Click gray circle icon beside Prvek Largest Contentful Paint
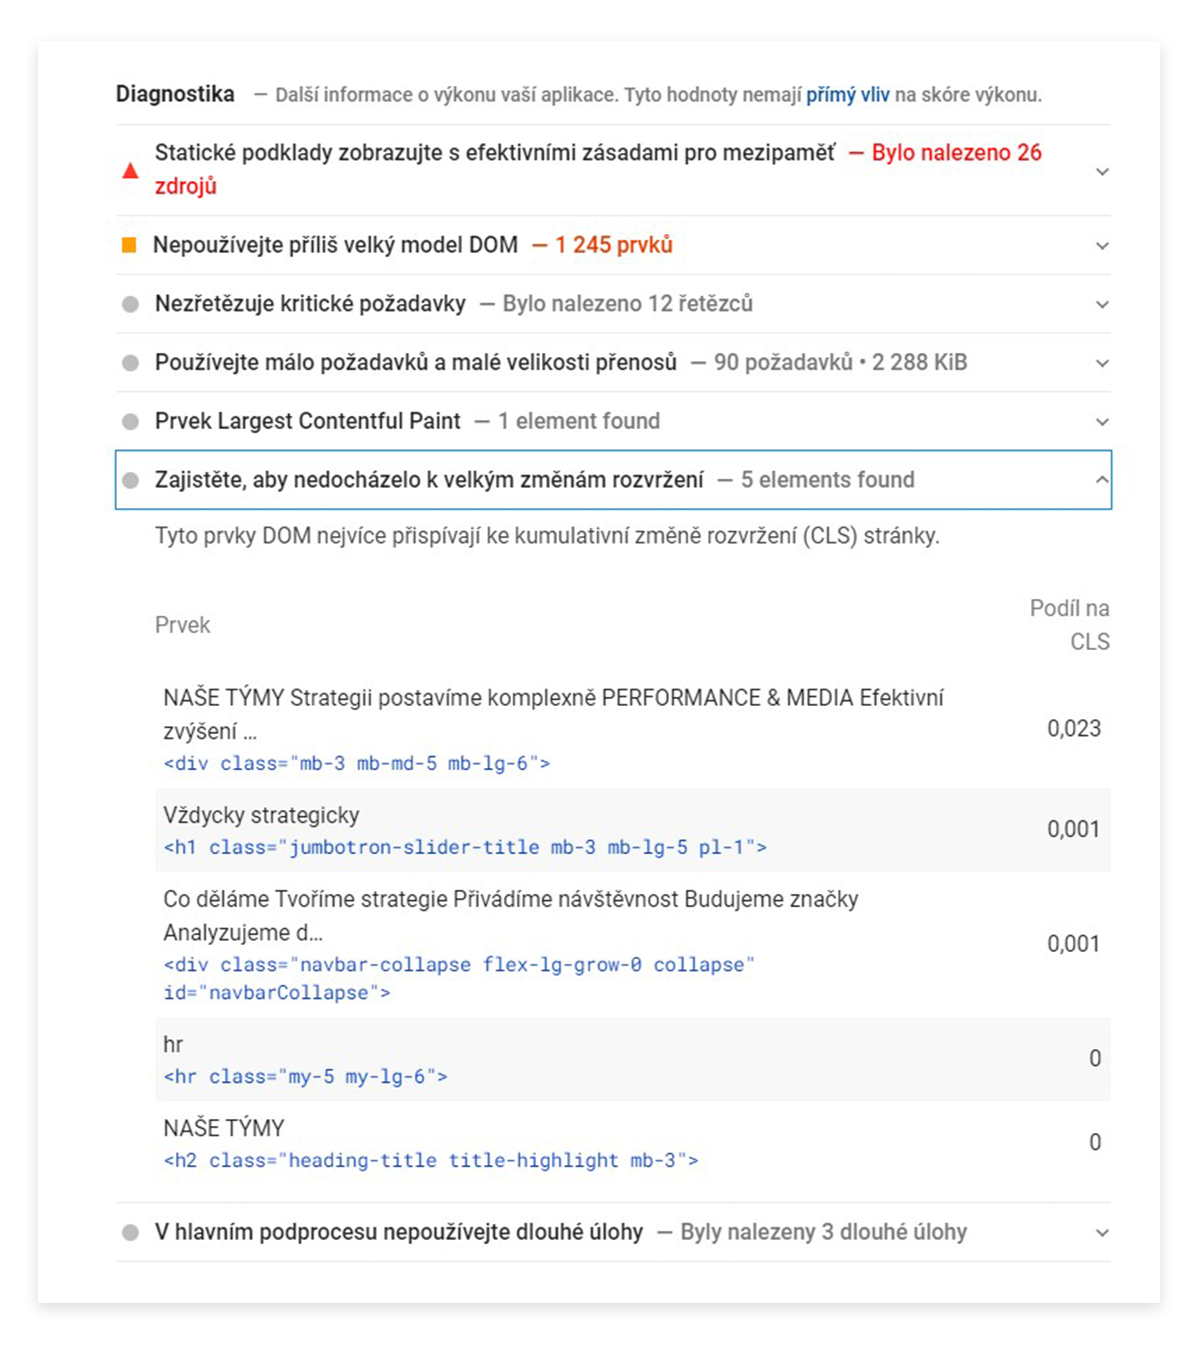The width and height of the screenshot is (1200, 1353). (130, 422)
